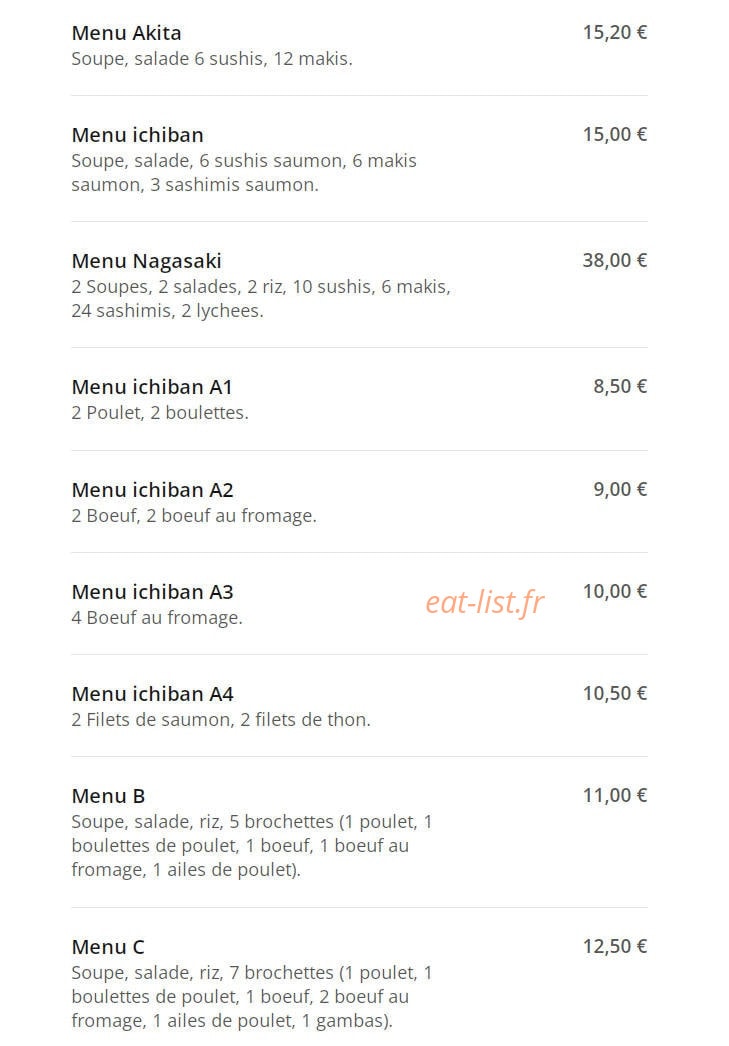Open Menu ichiban A2 item
This screenshot has width=729, height=1046.
tap(152, 490)
